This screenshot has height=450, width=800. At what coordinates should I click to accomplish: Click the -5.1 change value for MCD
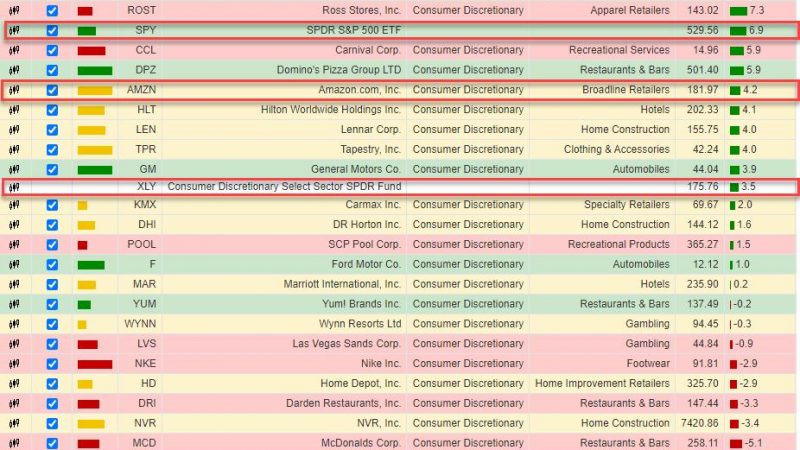point(755,443)
